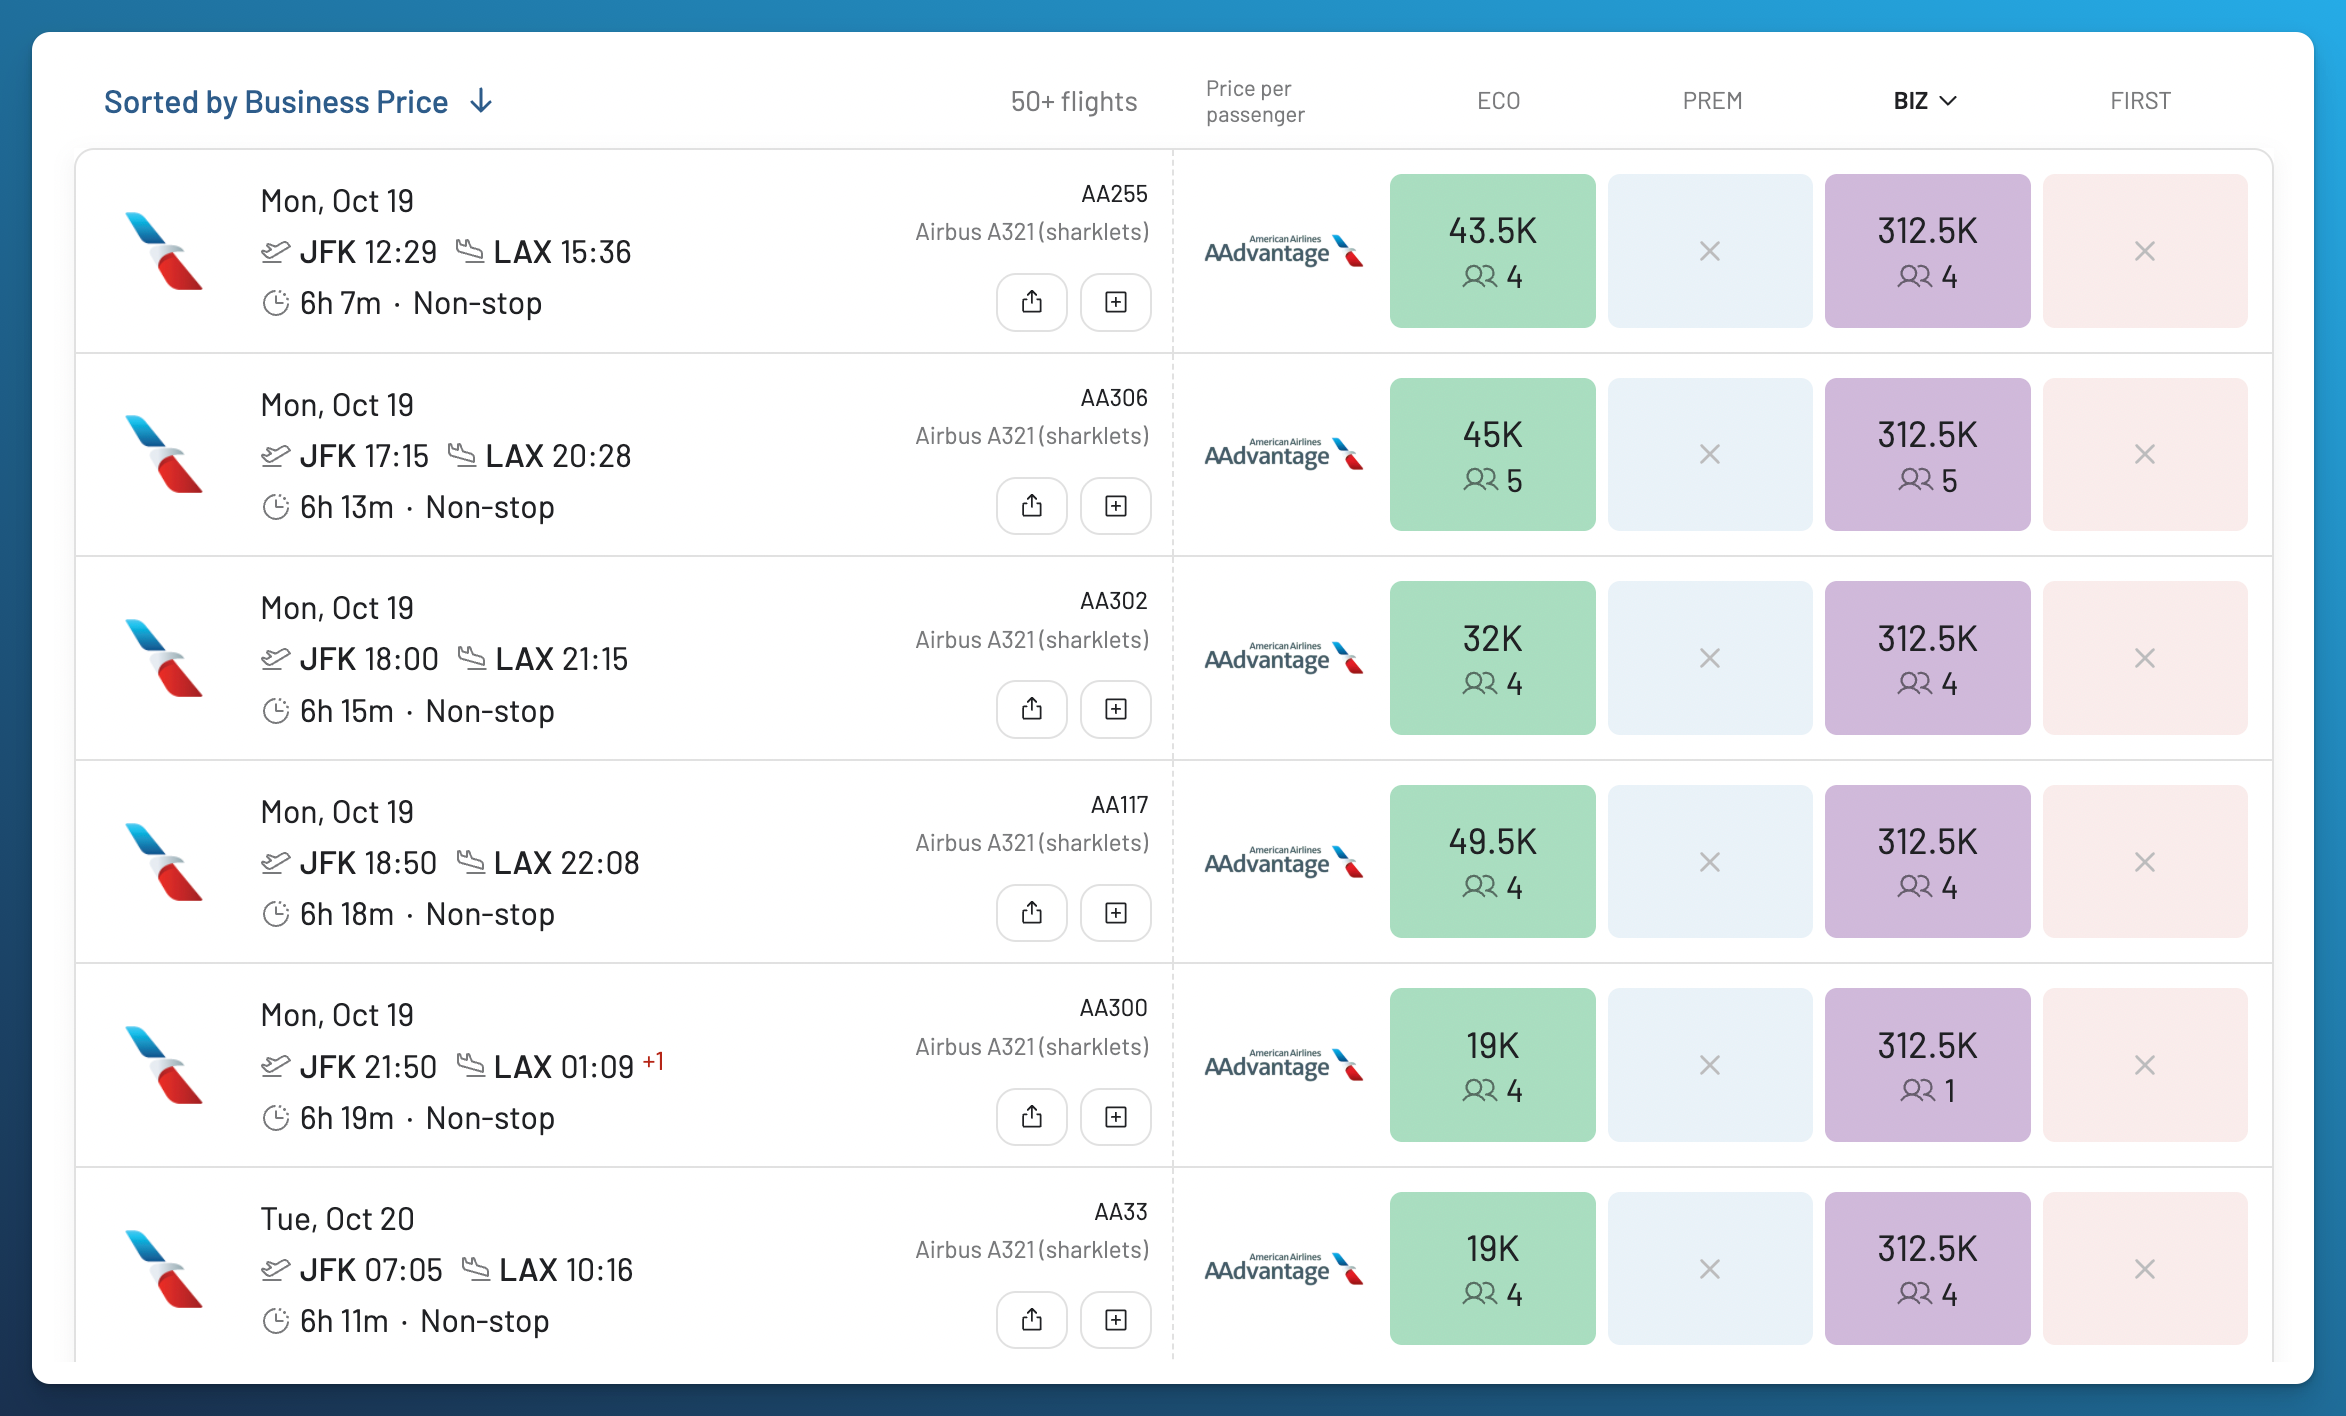Screen dimensions: 2346x1416
Task: Share flight AA33
Action: coord(1032,1320)
